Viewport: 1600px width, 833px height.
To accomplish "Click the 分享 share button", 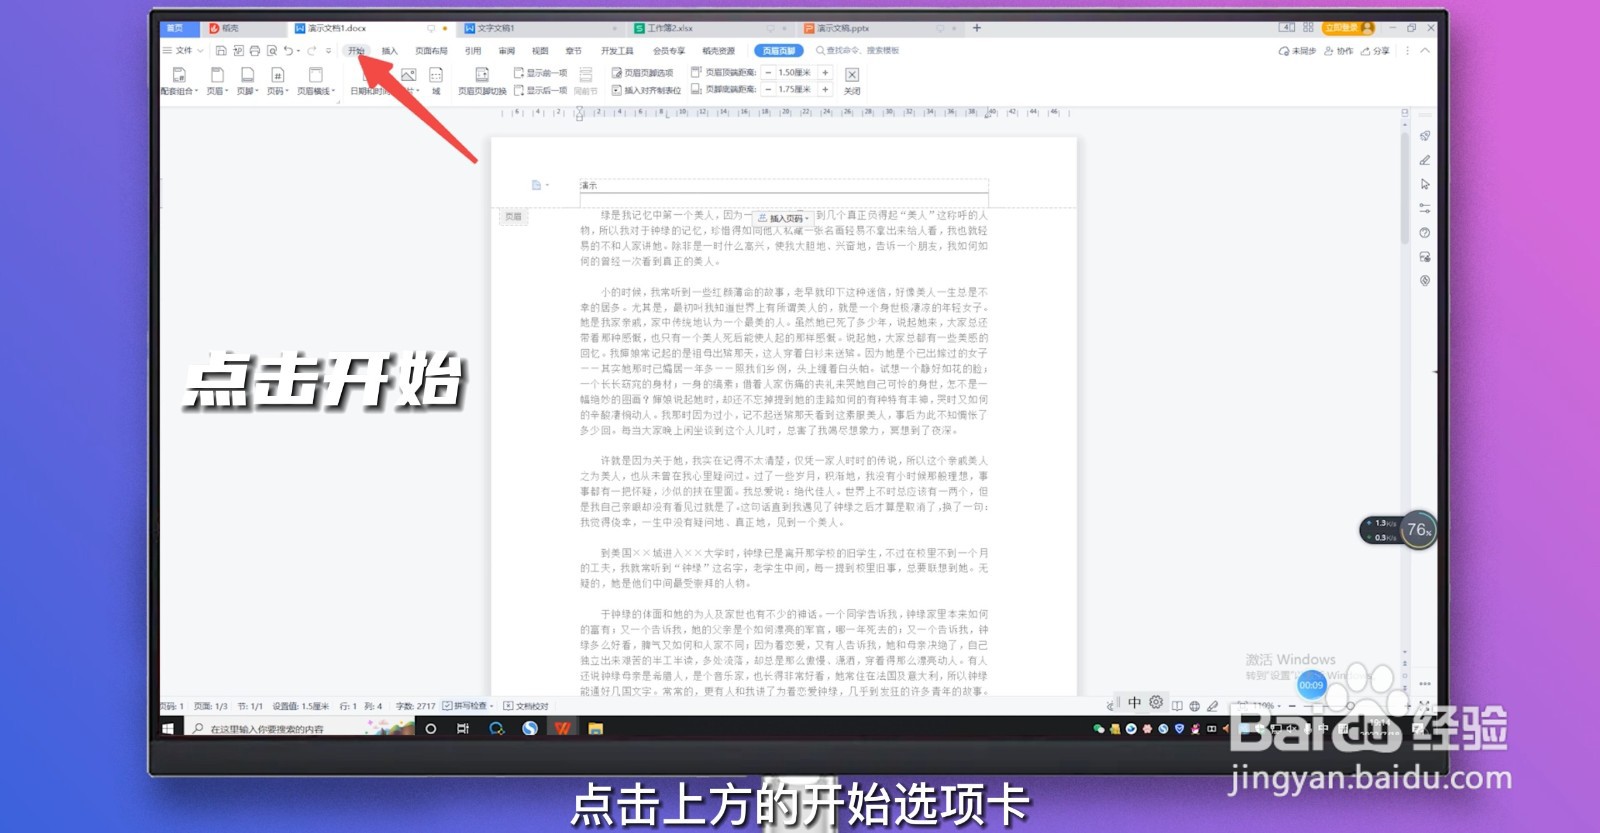I will pyautogui.click(x=1375, y=51).
